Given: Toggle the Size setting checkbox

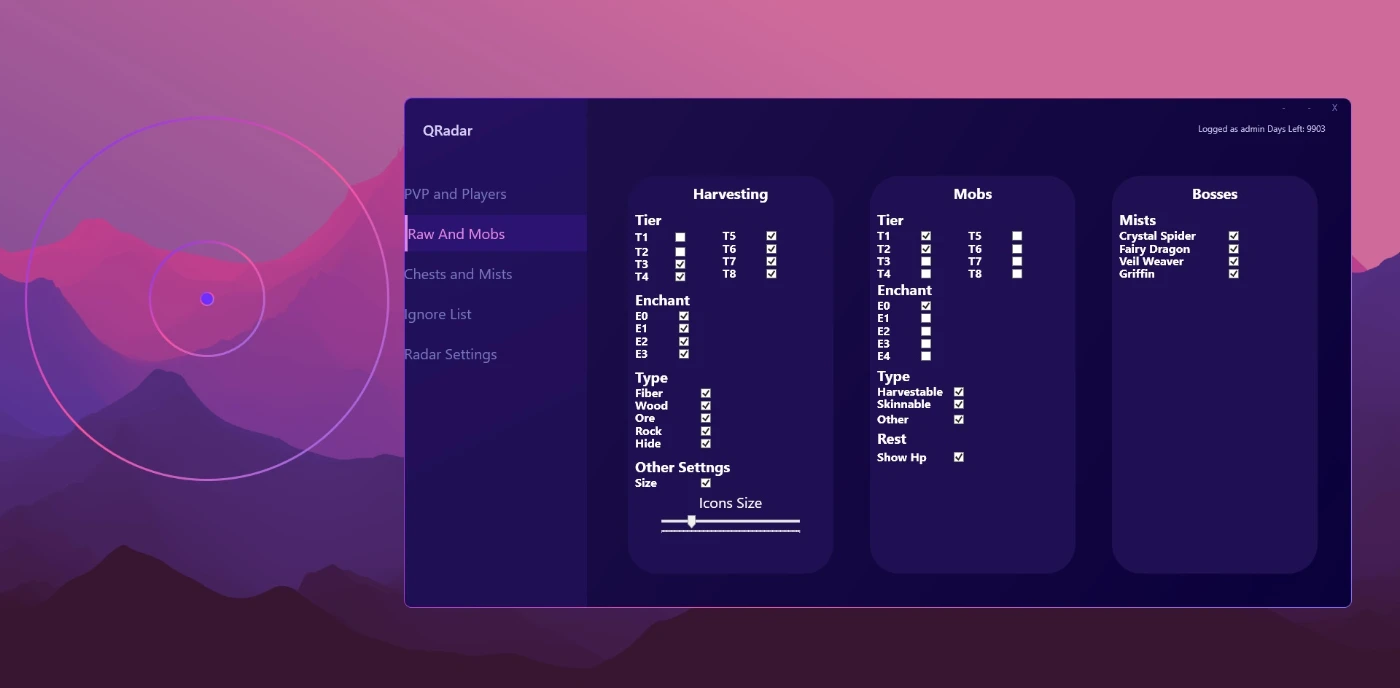Looking at the screenshot, I should (x=706, y=483).
